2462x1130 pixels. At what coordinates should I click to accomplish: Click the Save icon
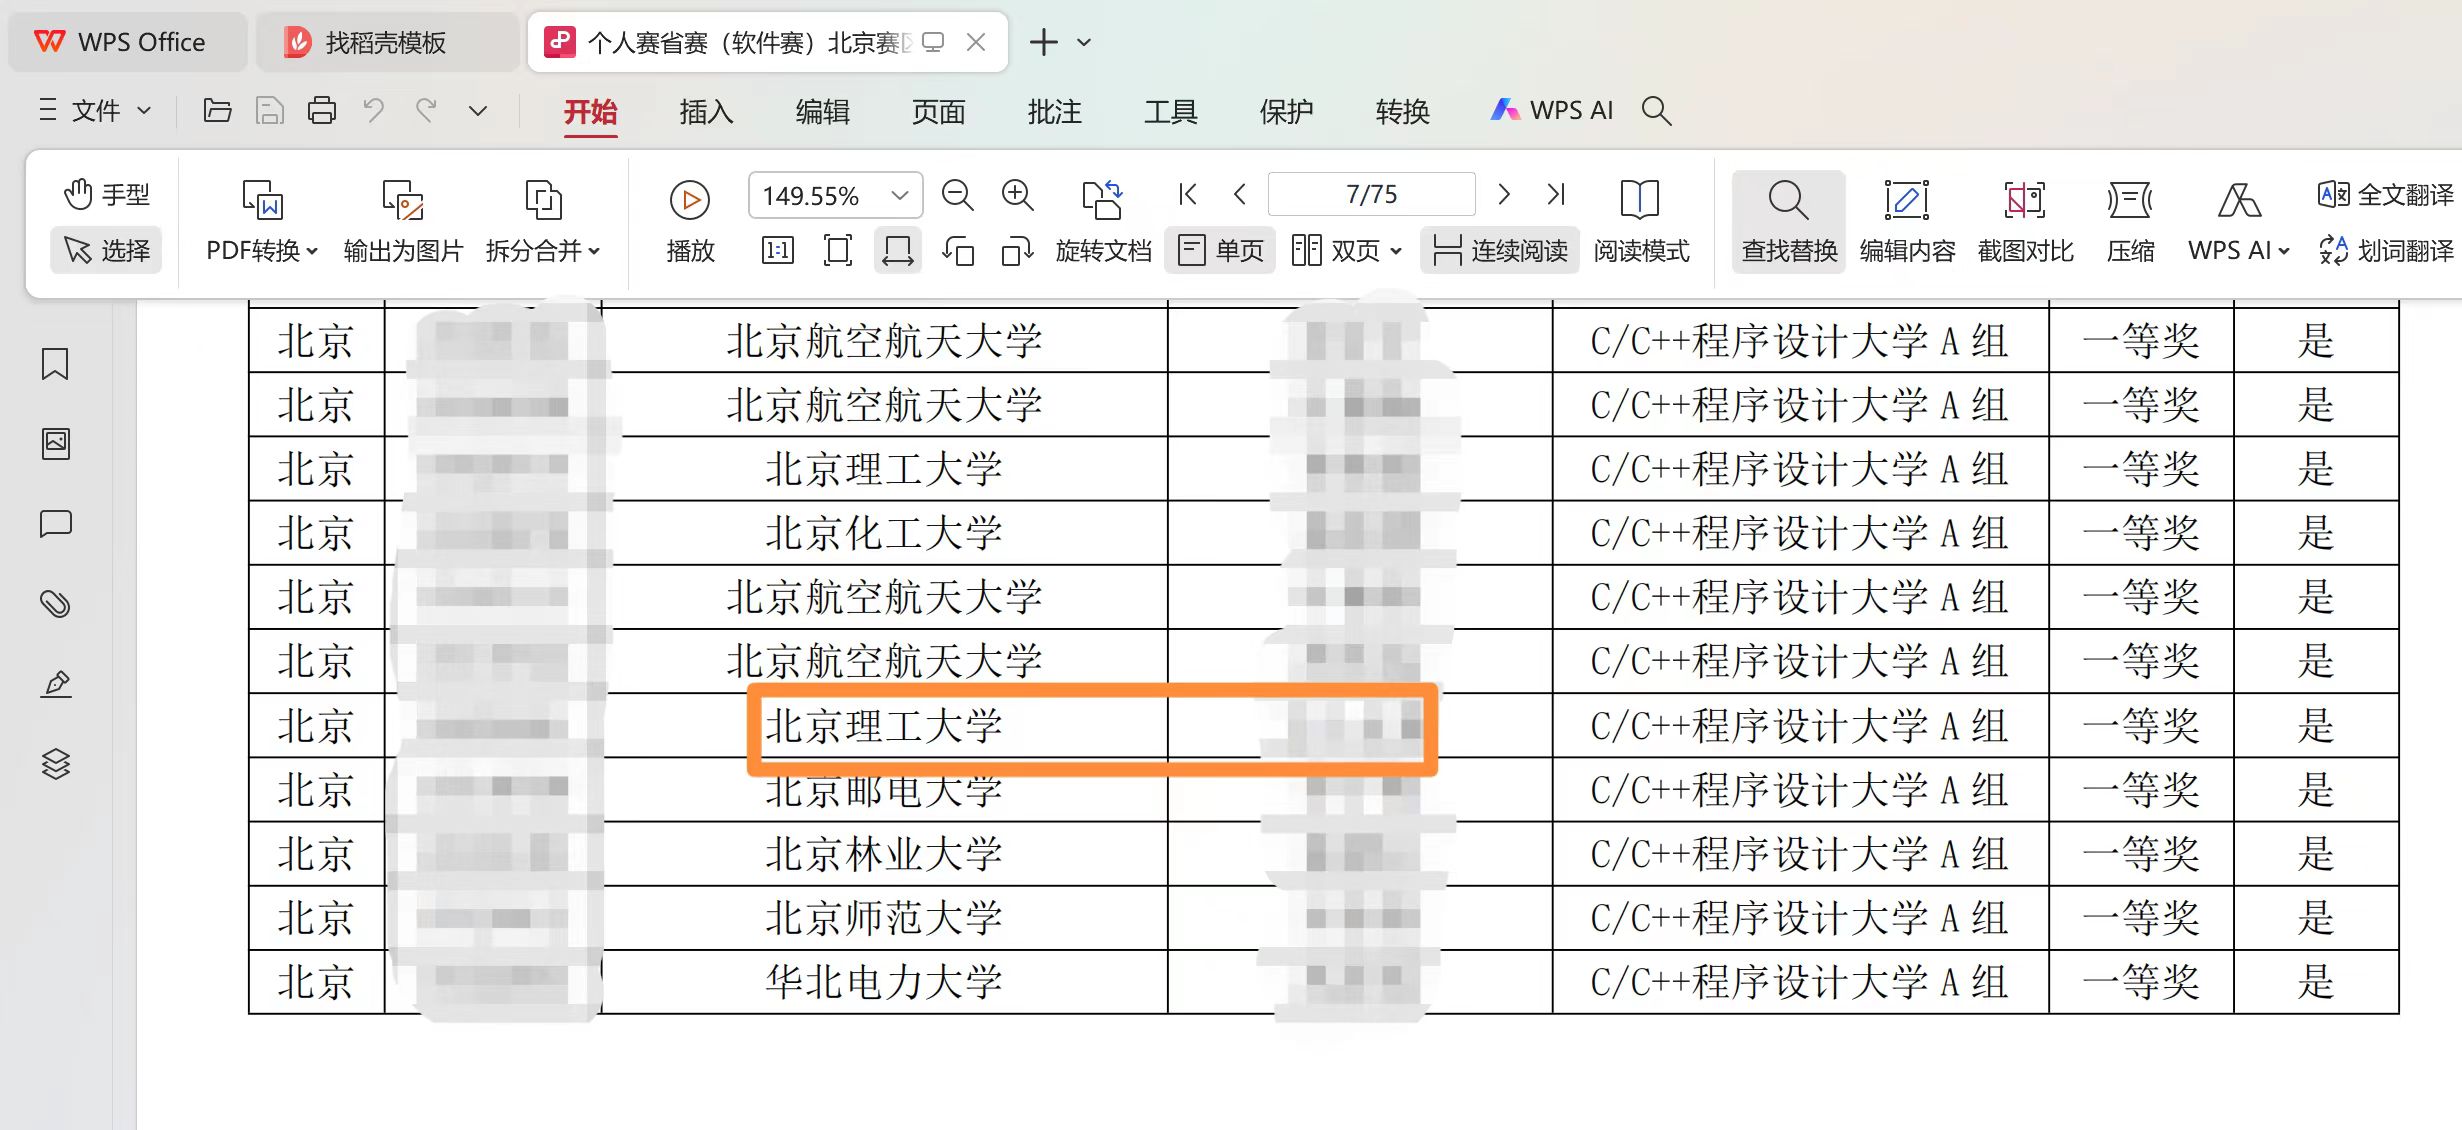(269, 110)
